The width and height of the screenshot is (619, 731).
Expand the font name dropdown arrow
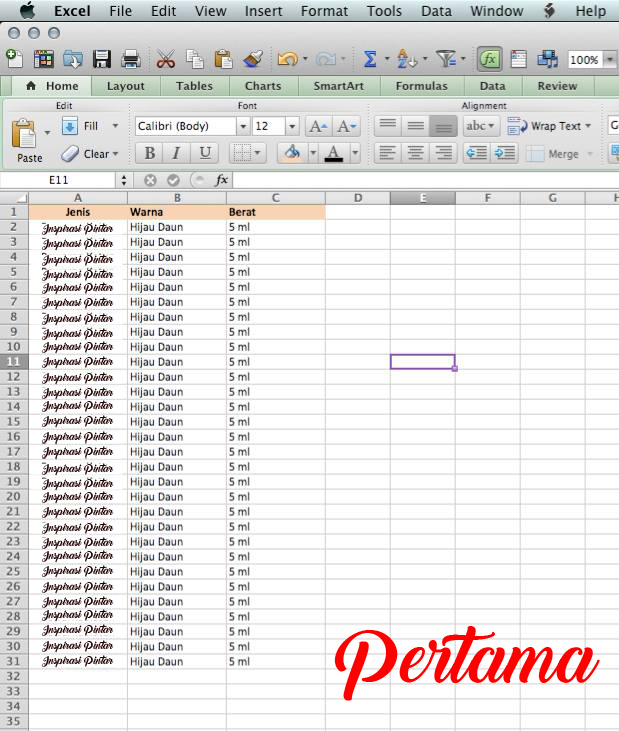coord(243,126)
